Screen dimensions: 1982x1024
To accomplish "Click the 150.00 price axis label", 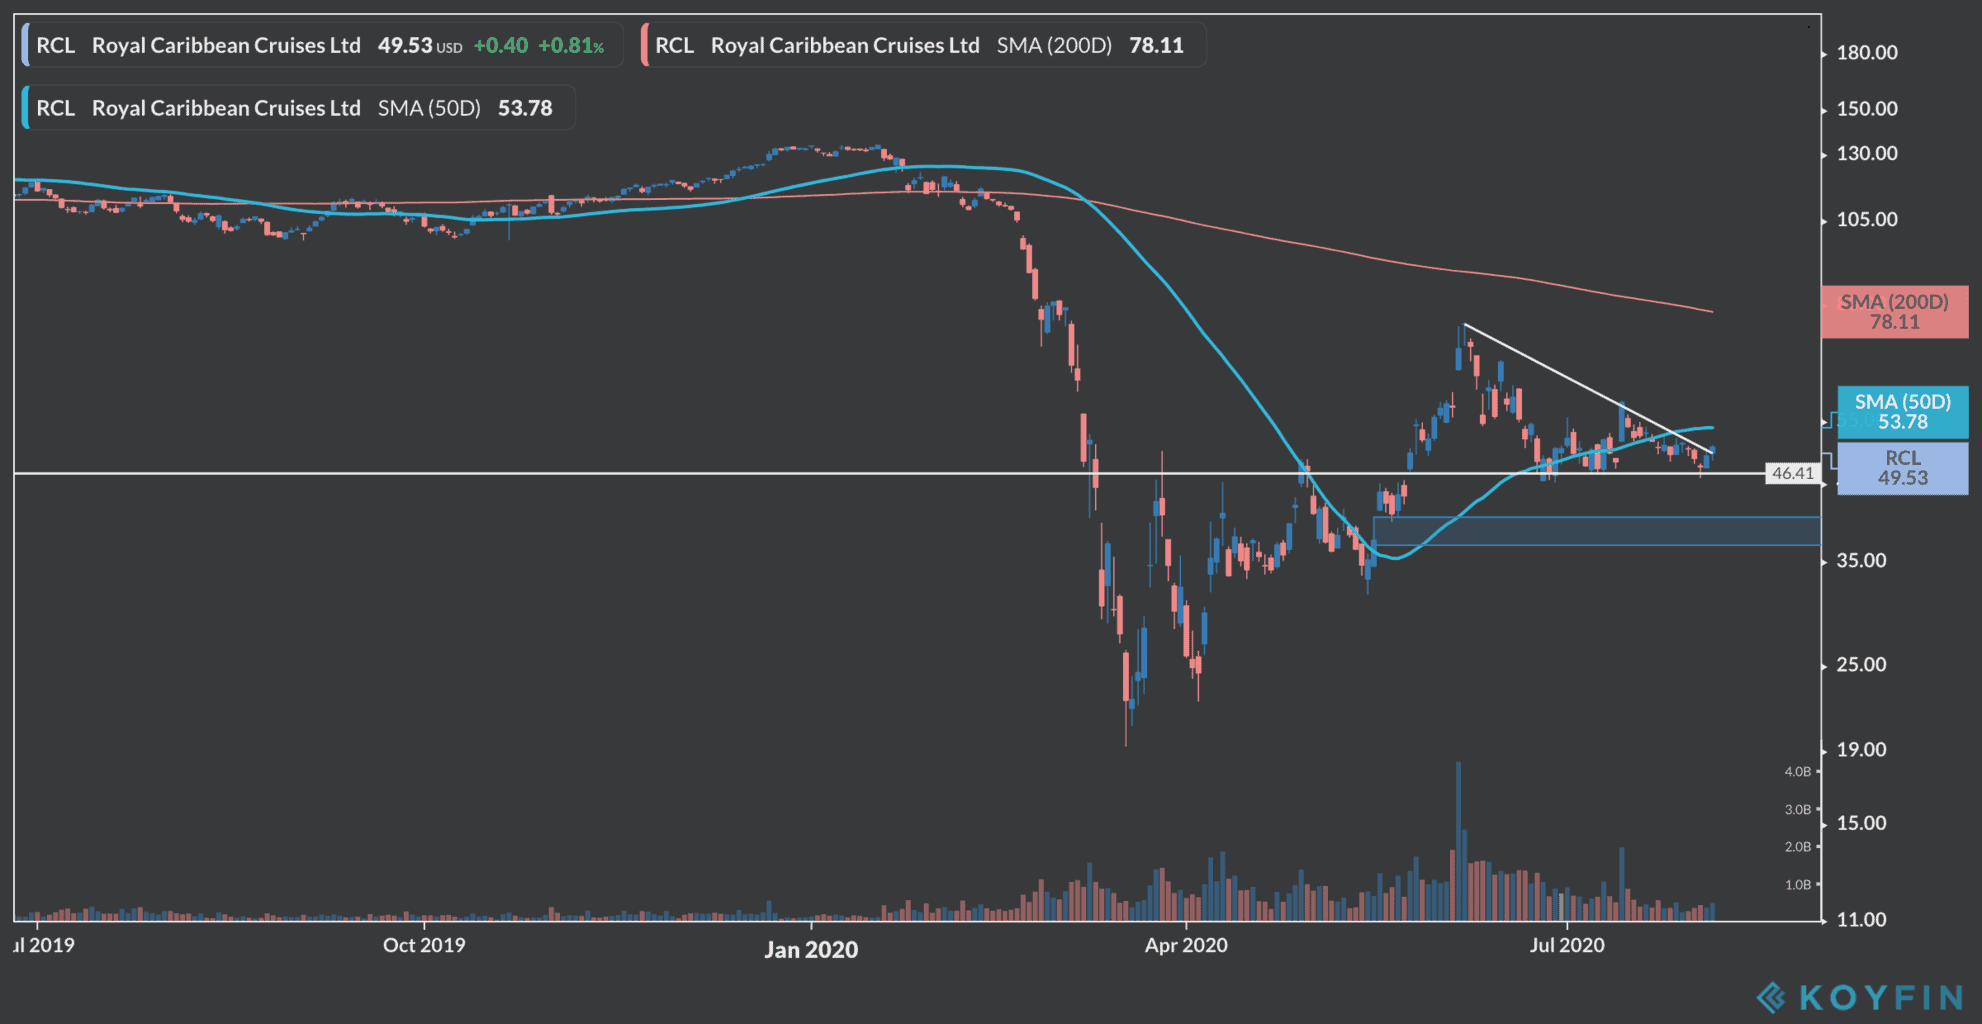I will click(1866, 109).
